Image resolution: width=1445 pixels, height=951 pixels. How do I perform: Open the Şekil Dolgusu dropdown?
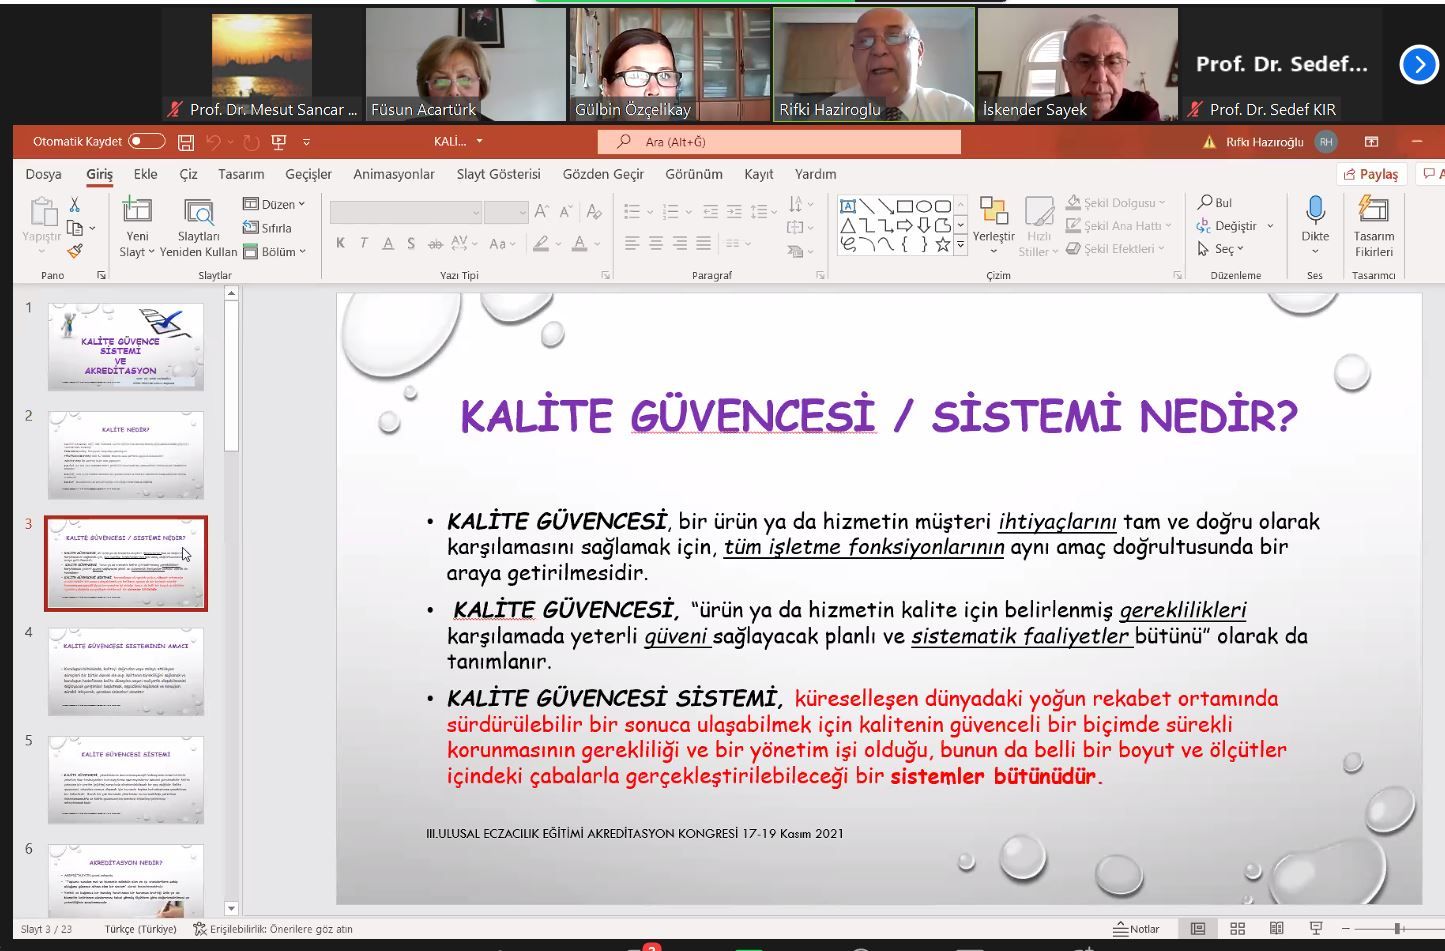1116,202
